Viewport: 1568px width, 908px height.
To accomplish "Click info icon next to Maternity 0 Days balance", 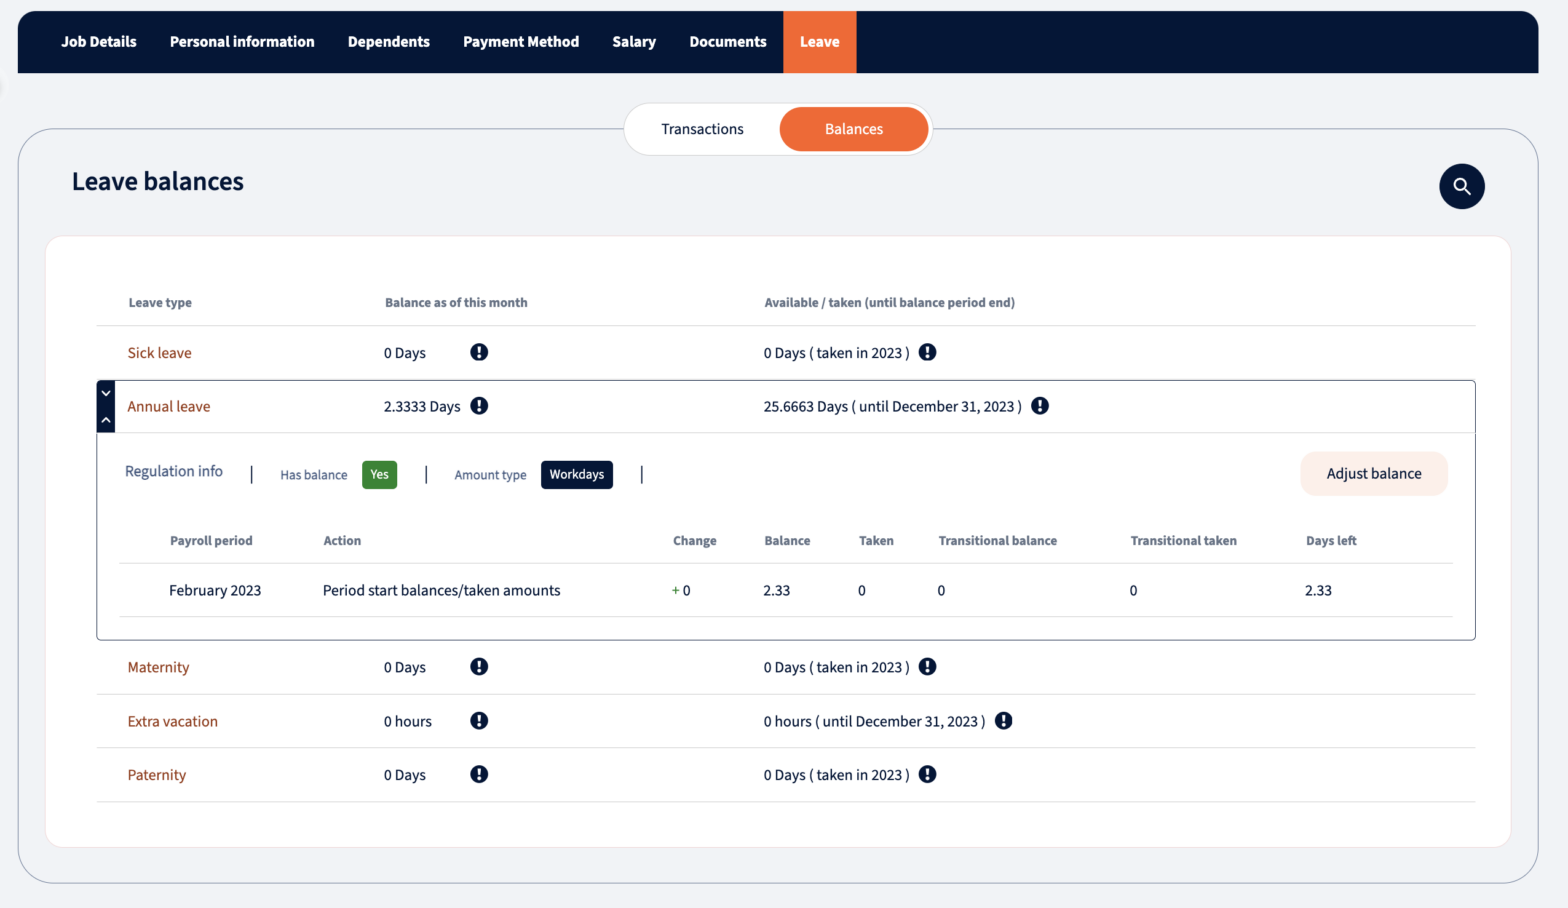I will pyautogui.click(x=479, y=667).
